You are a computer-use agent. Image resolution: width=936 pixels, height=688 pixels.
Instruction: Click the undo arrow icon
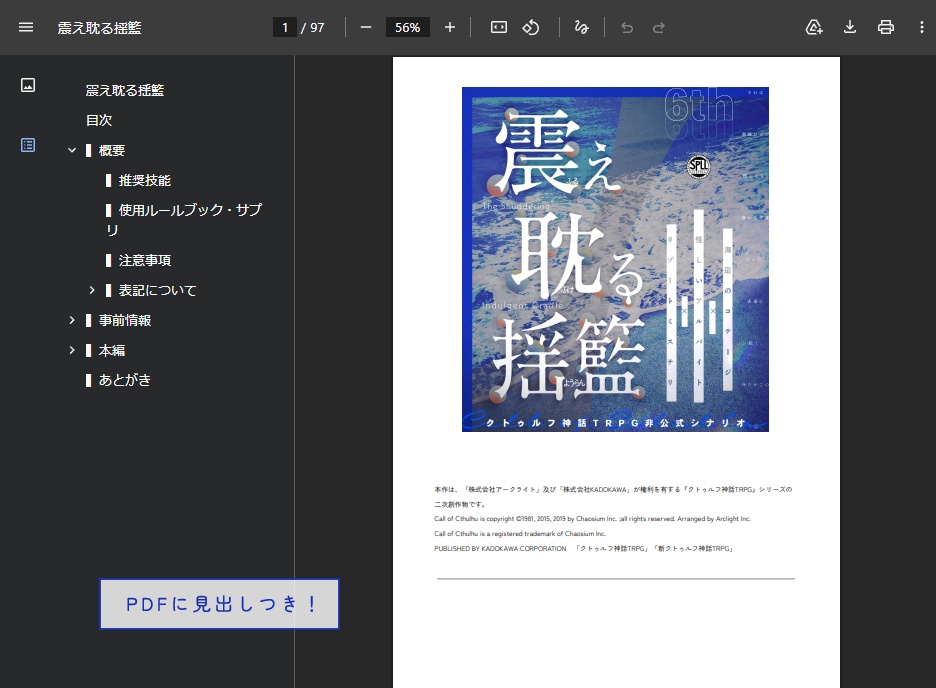point(627,27)
